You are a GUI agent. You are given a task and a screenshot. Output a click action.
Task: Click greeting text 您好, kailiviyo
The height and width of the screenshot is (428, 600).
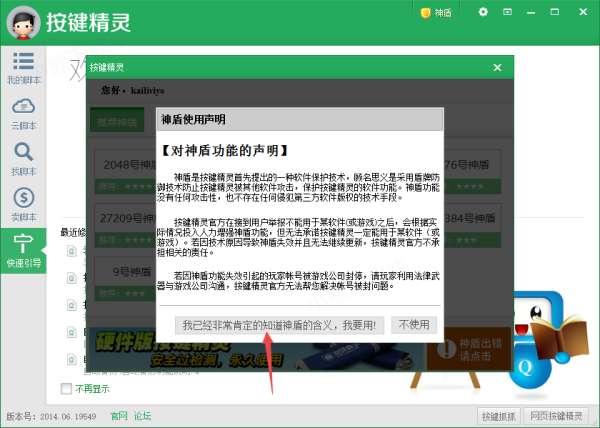[x=133, y=91]
